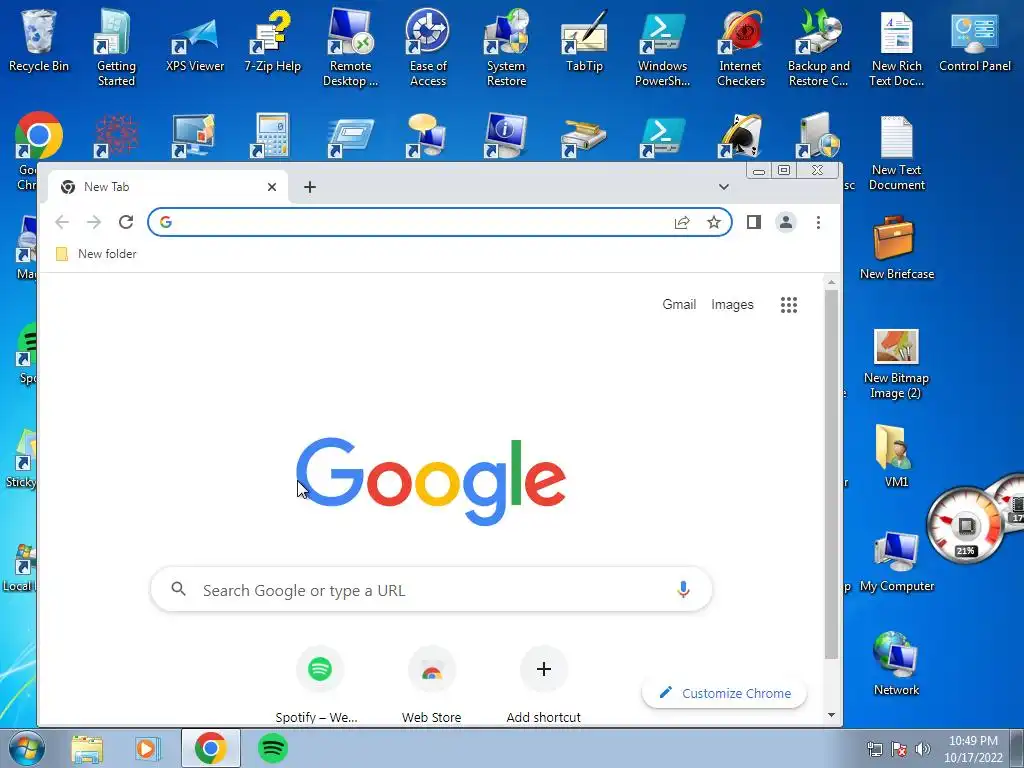Image resolution: width=1024 pixels, height=768 pixels.
Task: Open the Windows Start menu
Action: pyautogui.click(x=27, y=748)
